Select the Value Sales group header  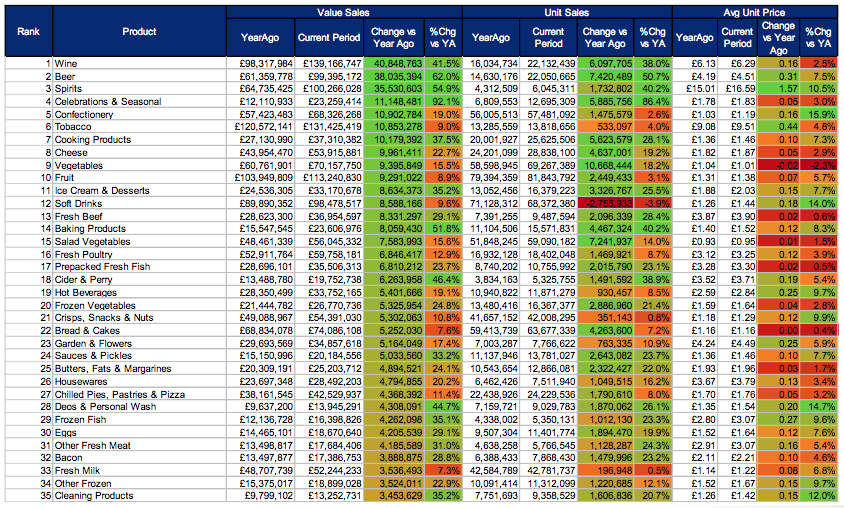pyautogui.click(x=344, y=12)
